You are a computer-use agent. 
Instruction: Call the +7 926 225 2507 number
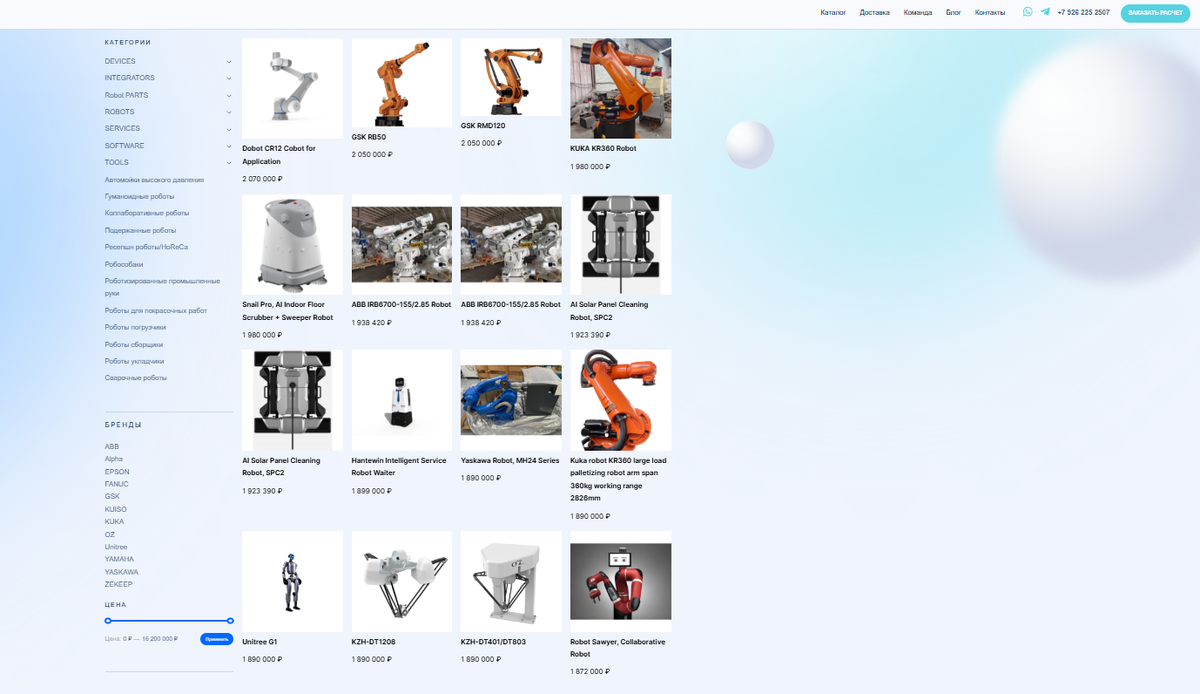coord(1083,13)
